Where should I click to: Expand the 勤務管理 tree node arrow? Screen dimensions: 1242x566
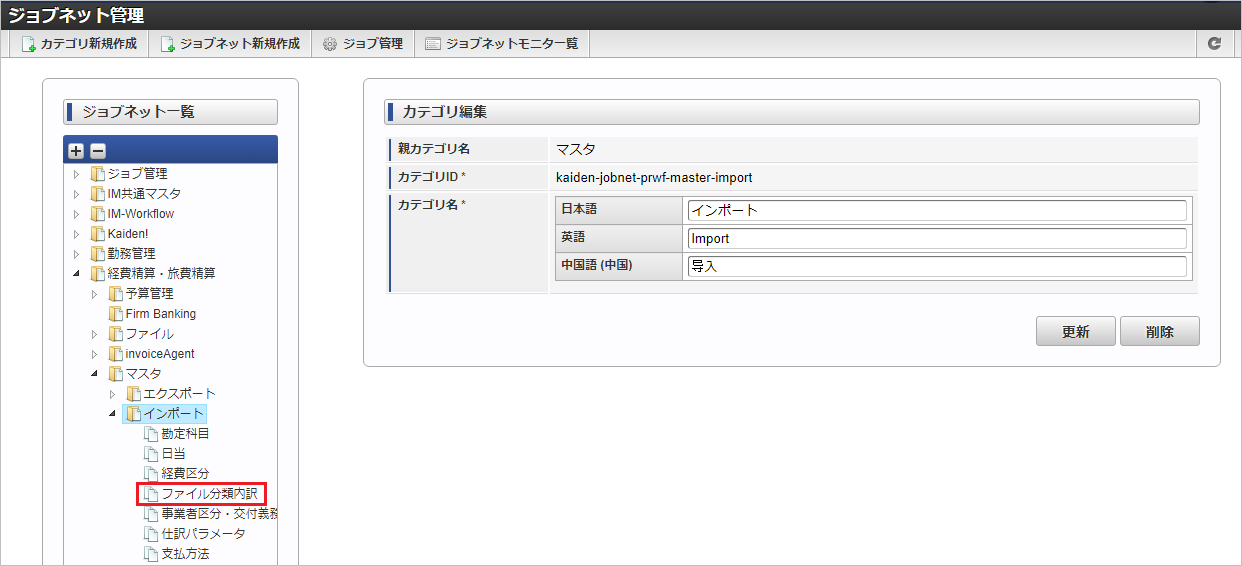point(76,254)
